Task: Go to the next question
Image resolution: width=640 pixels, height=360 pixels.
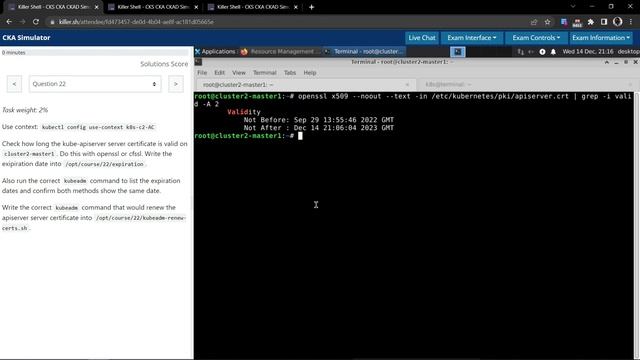Action: (176, 84)
